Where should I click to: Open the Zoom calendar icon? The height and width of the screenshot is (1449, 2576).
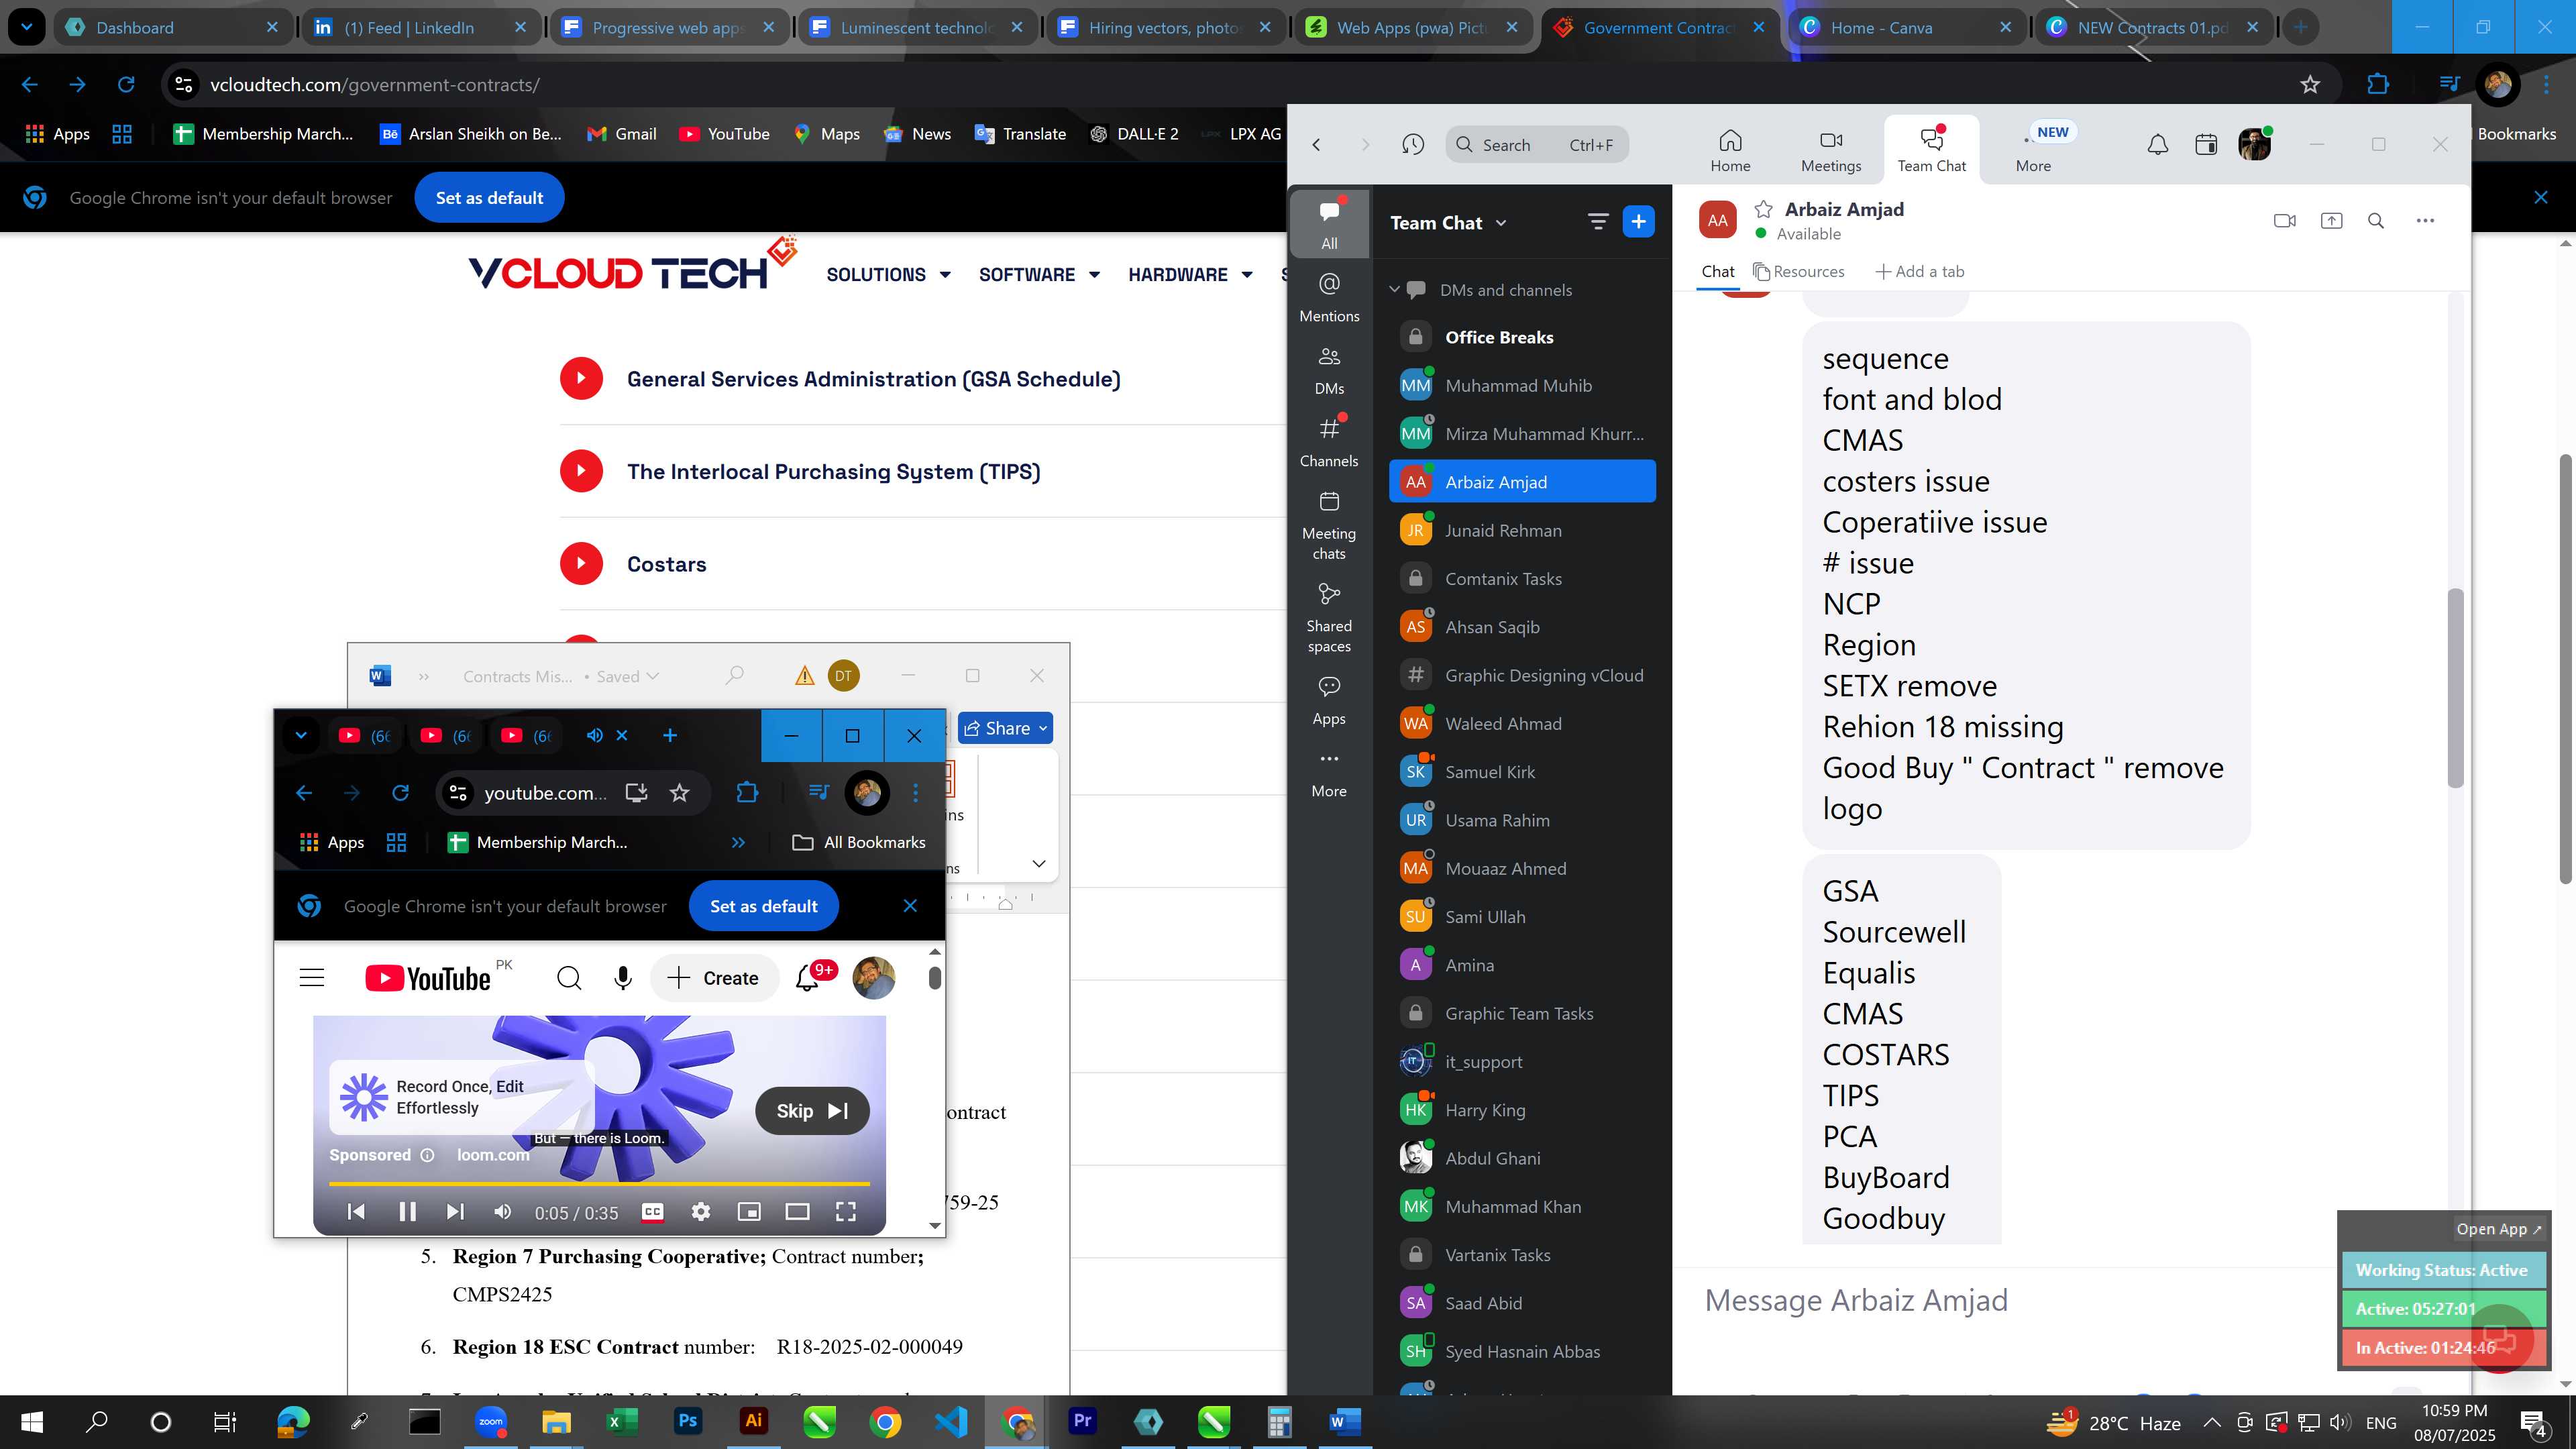[2206, 145]
